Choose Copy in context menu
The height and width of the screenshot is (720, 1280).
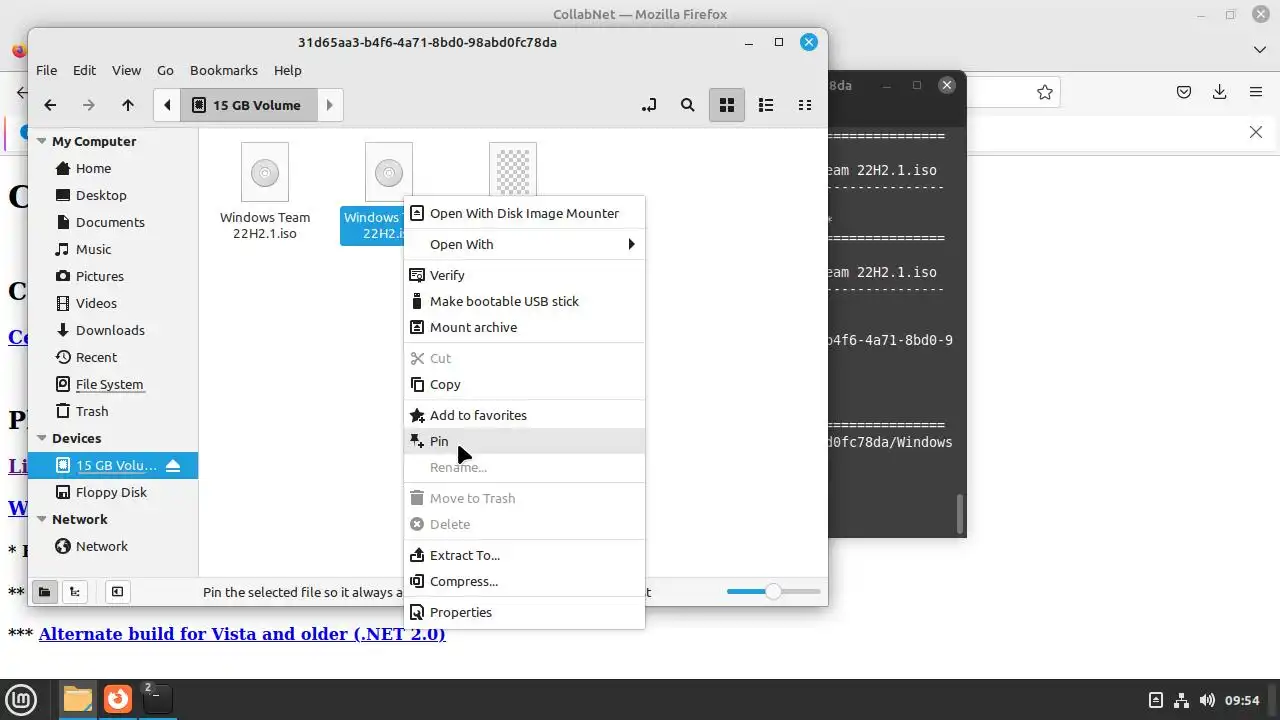coord(524,384)
